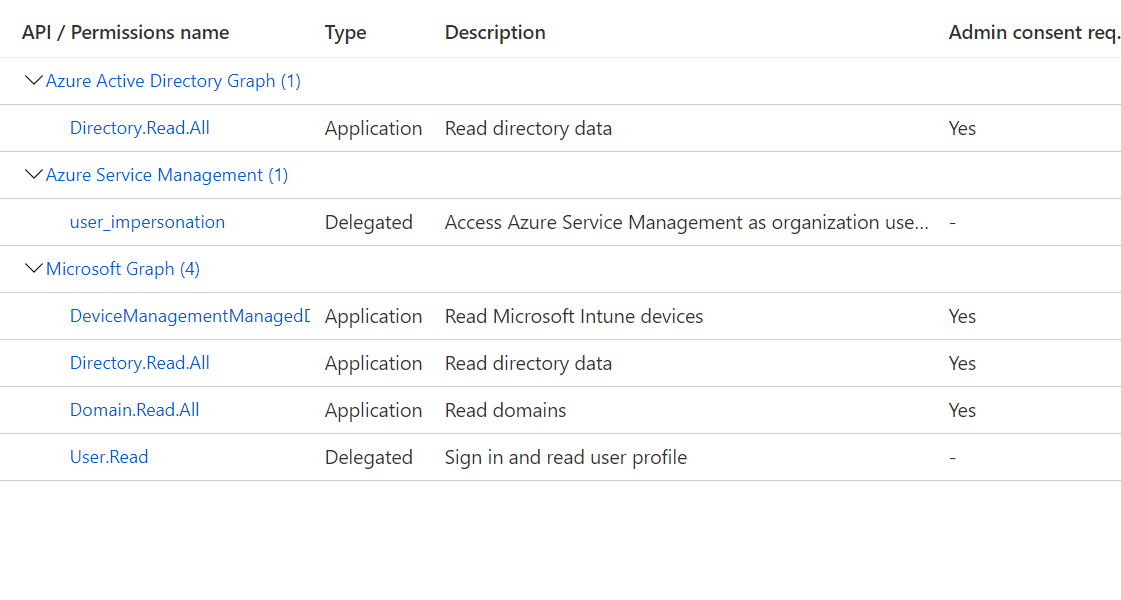The height and width of the screenshot is (600, 1121).
Task: Select the user_impersonation permission
Action: click(x=147, y=221)
